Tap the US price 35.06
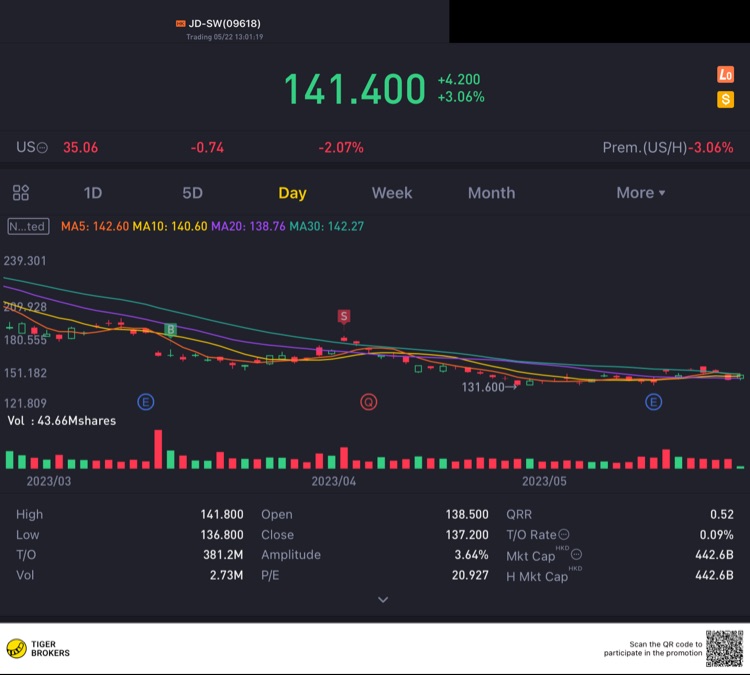This screenshot has width=750, height=675. click(80, 147)
